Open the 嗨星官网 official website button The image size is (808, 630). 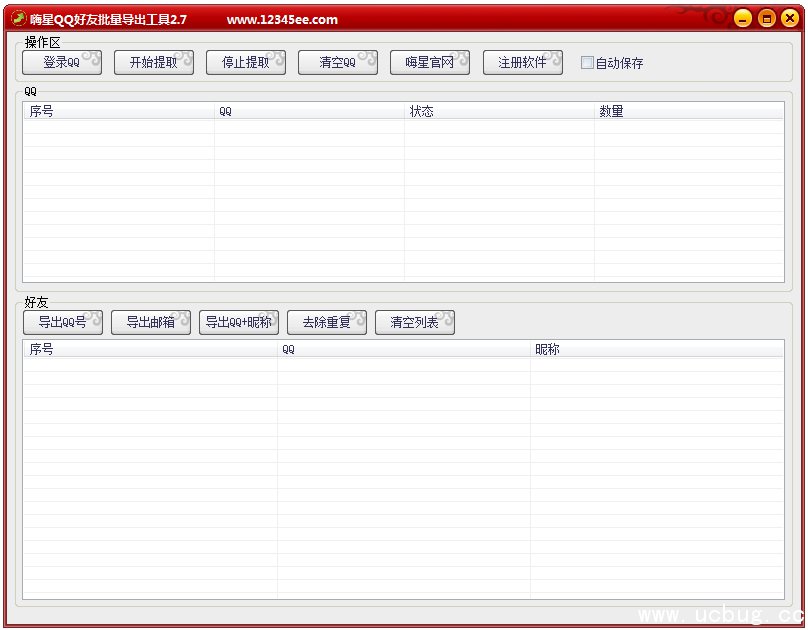pos(429,62)
